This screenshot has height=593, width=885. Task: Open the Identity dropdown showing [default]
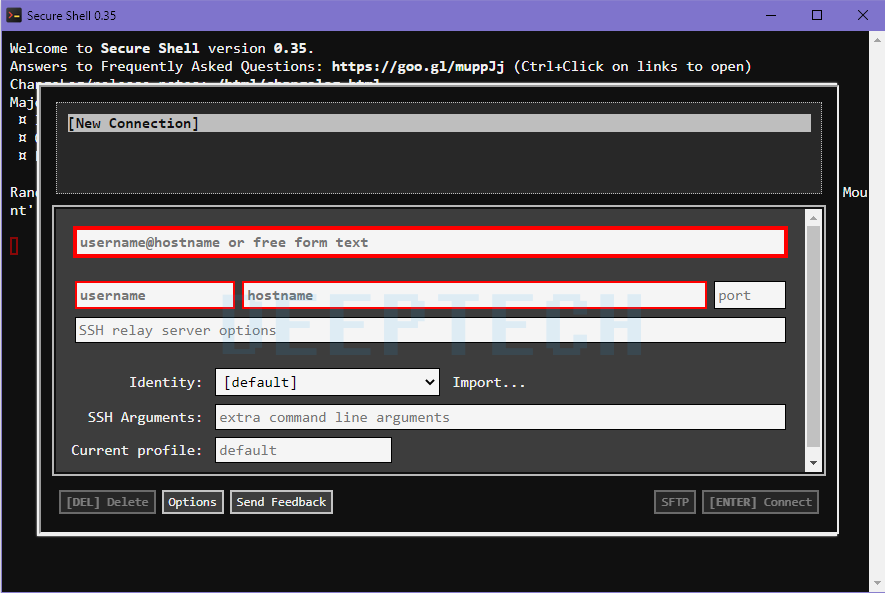pyautogui.click(x=327, y=382)
